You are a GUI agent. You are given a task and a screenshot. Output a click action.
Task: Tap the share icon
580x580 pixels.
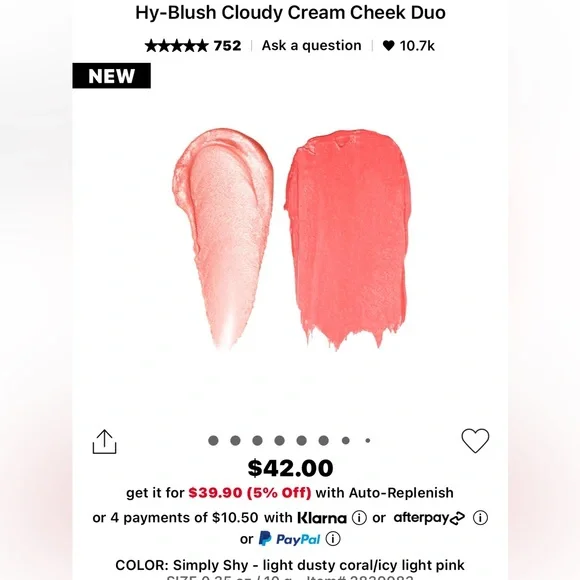pyautogui.click(x=104, y=442)
